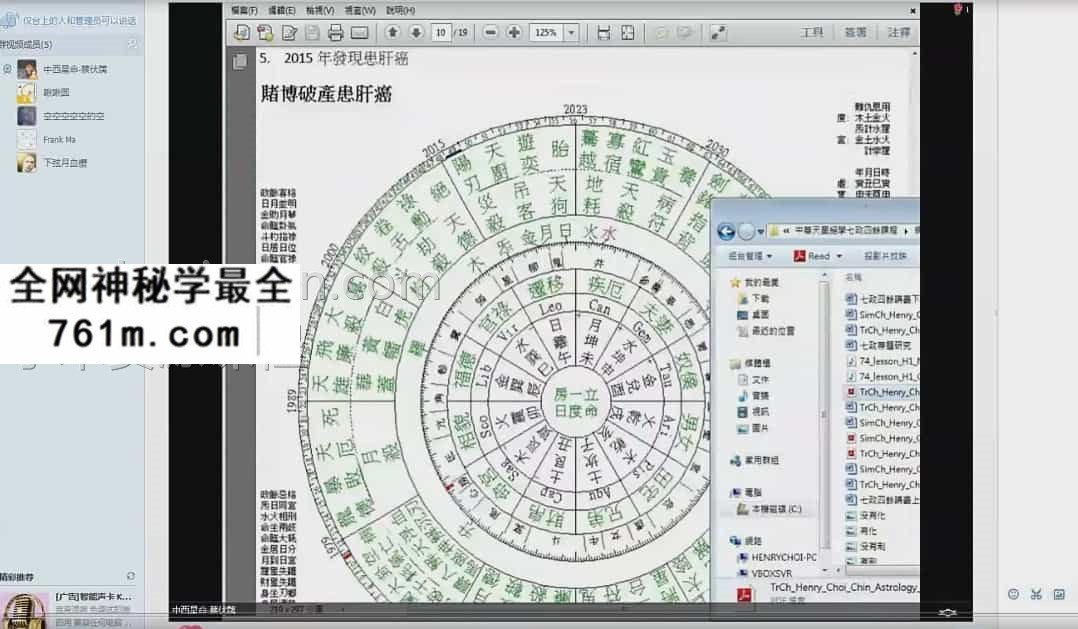Go to previous page with up arrow

click(393, 32)
